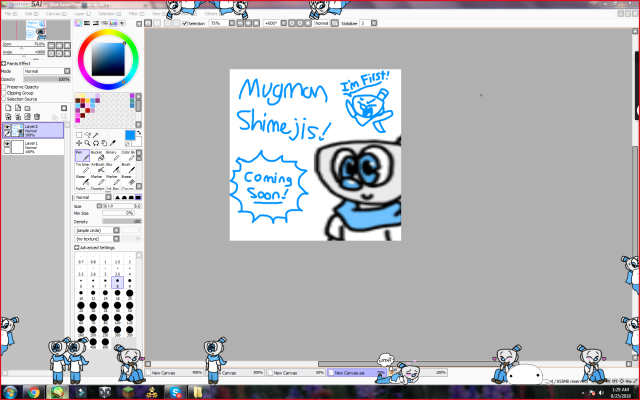Choose the hand pan tool
The image size is (640, 400).
104,143
